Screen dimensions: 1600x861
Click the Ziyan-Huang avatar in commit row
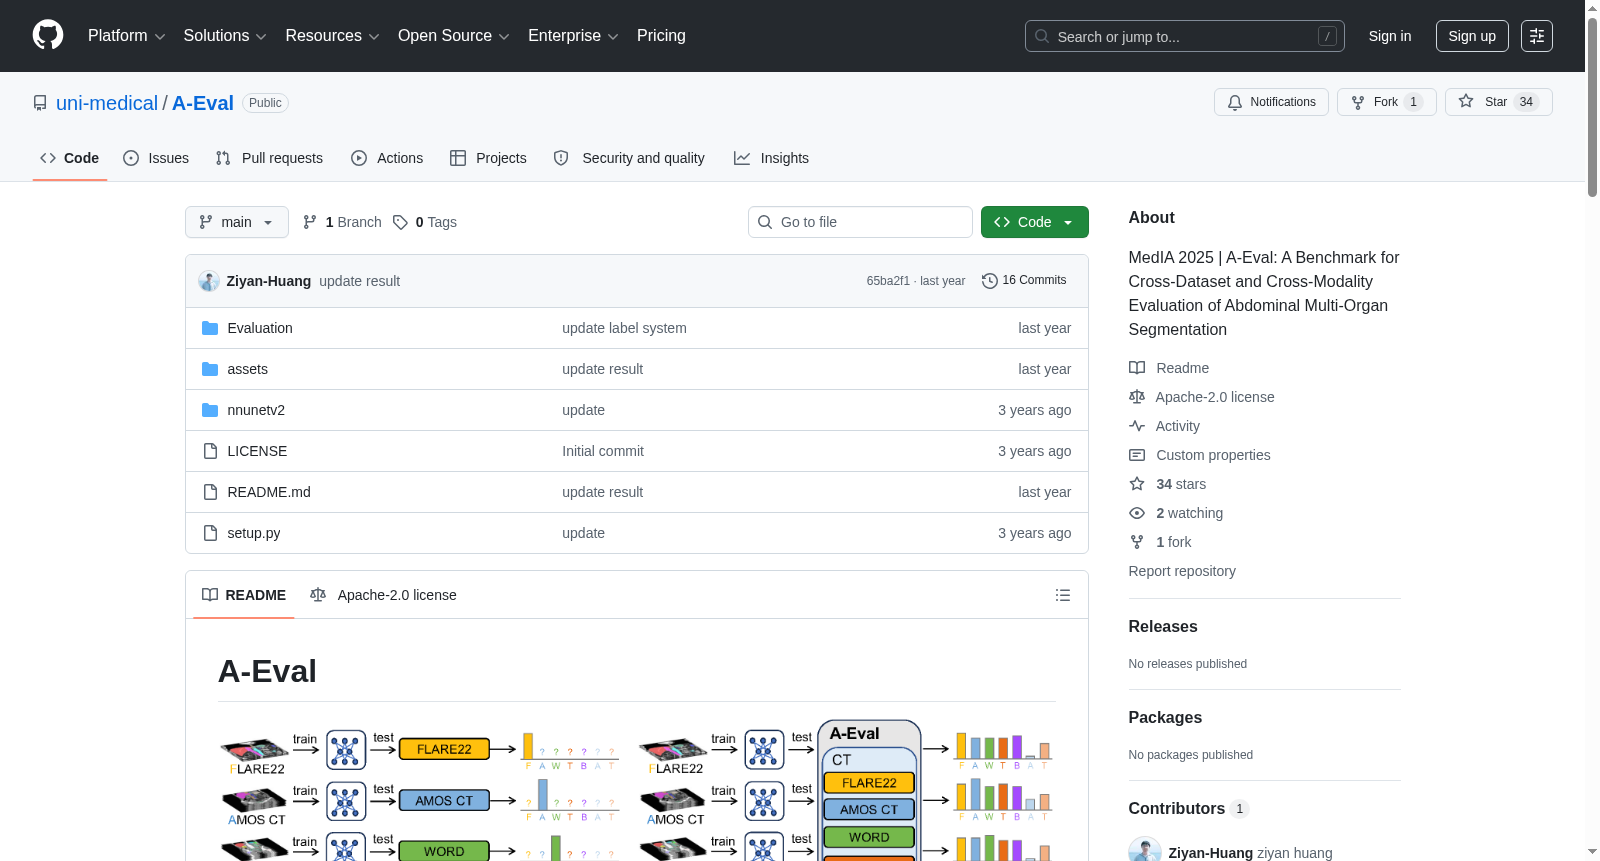(209, 281)
